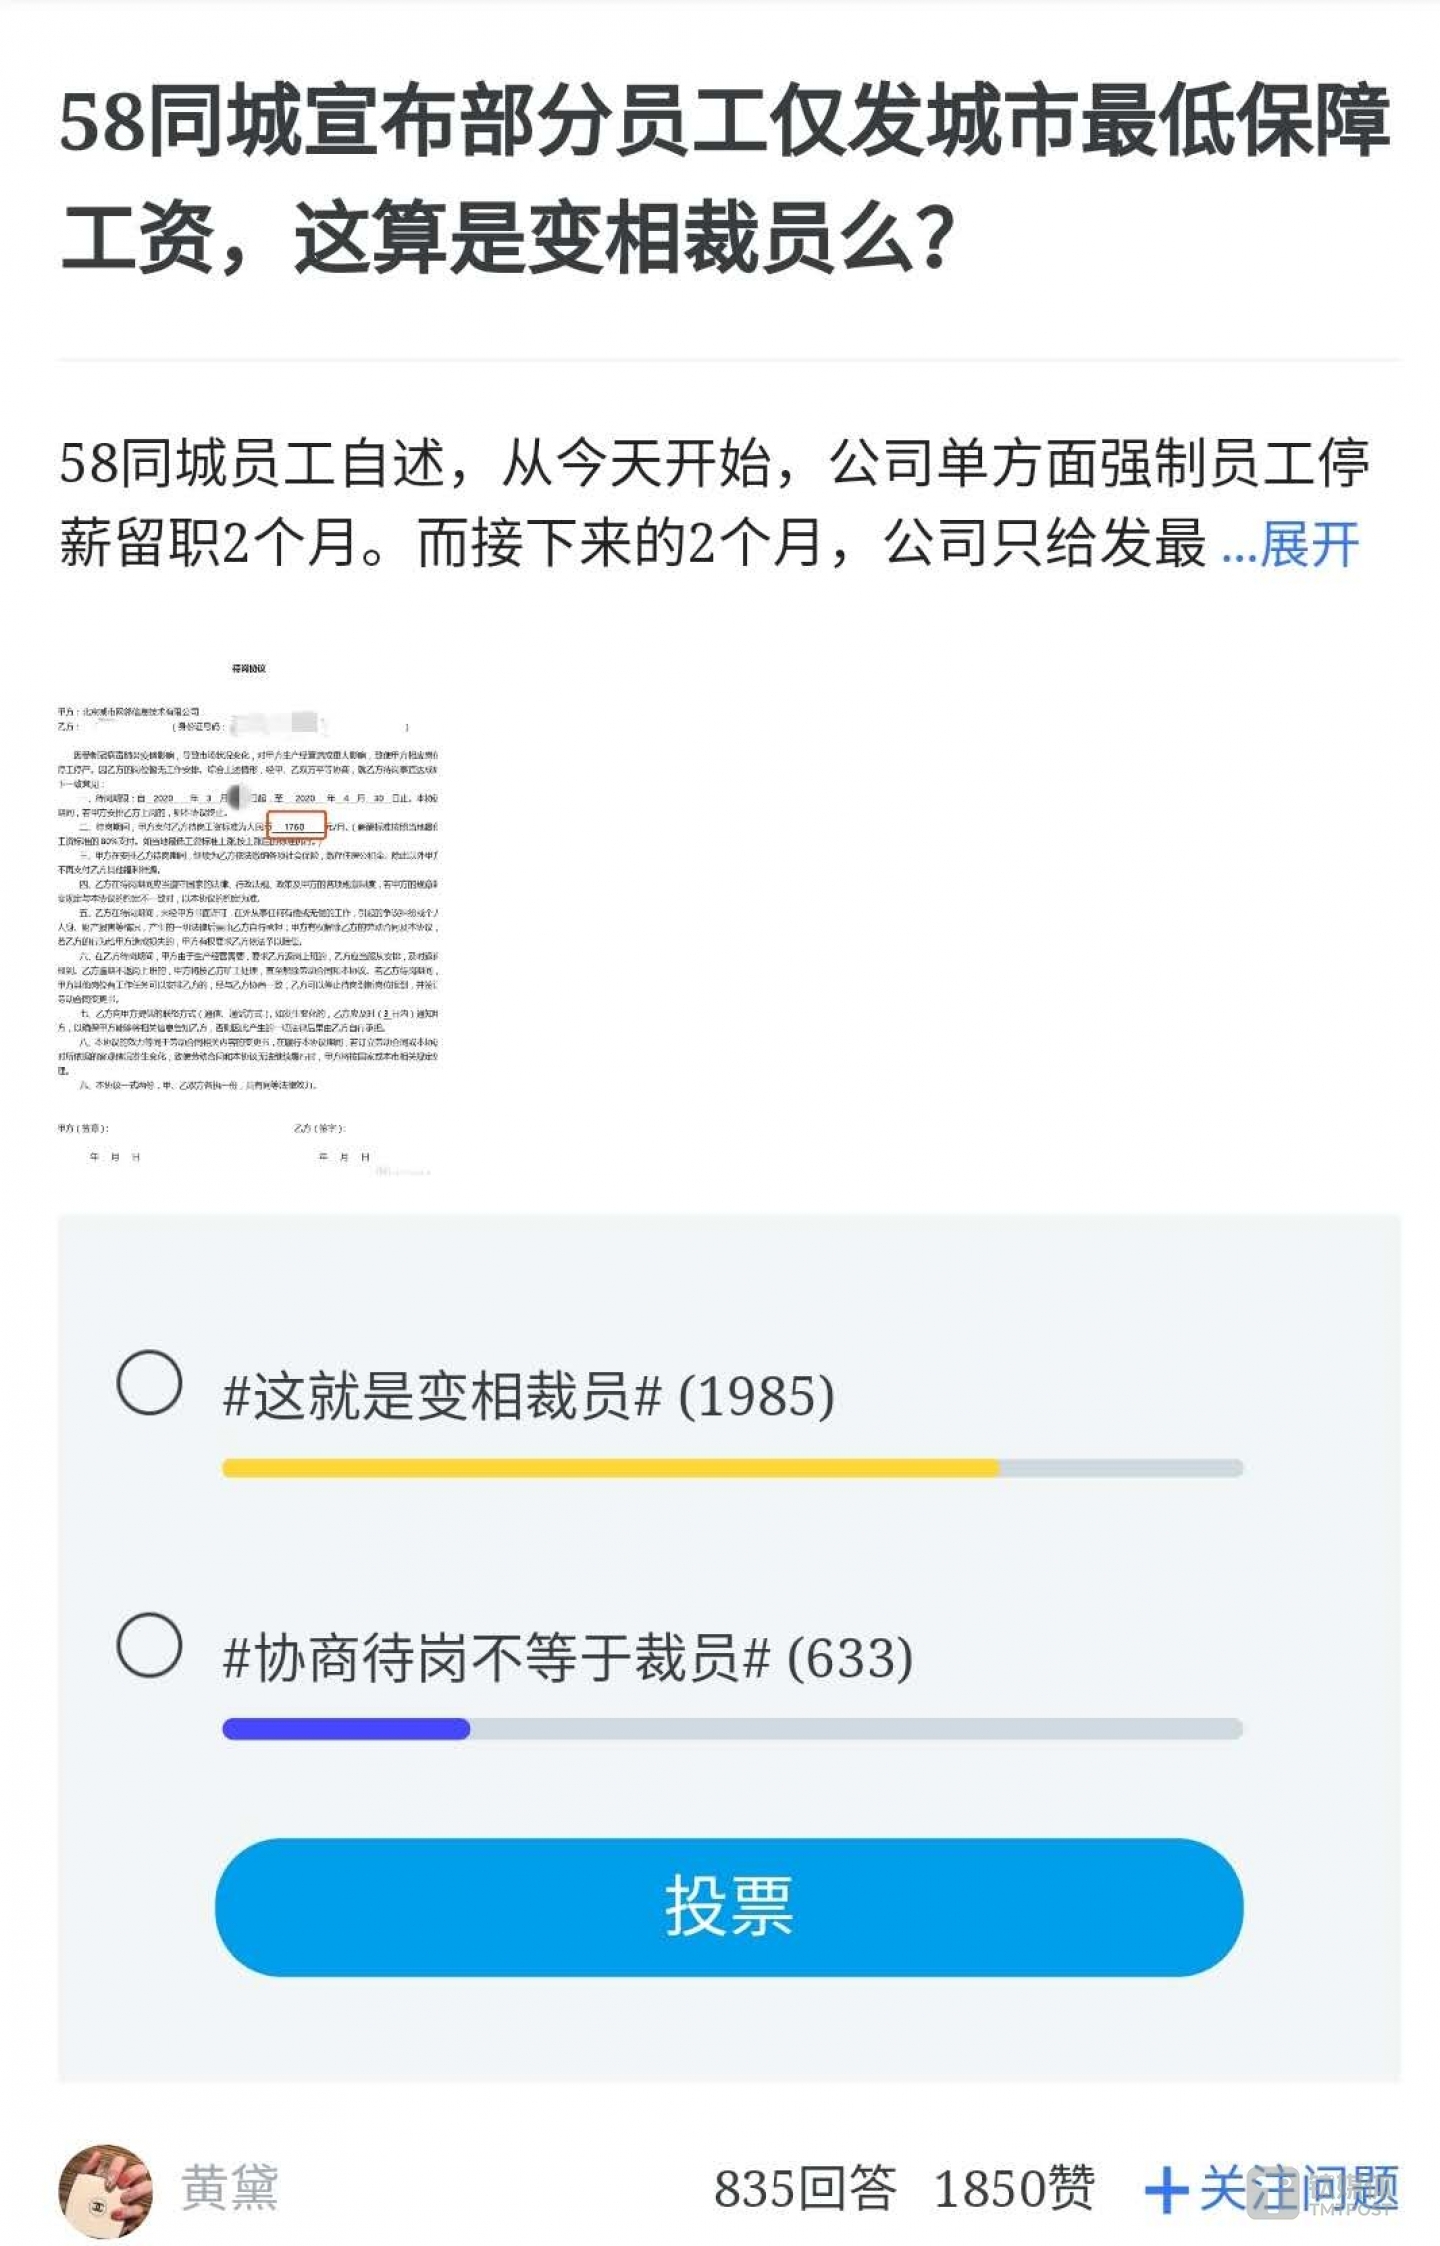Tap the #协商待岗不等于裁员# (633) label
Screen dimensions: 1440x2246
pyautogui.click(x=567, y=1657)
